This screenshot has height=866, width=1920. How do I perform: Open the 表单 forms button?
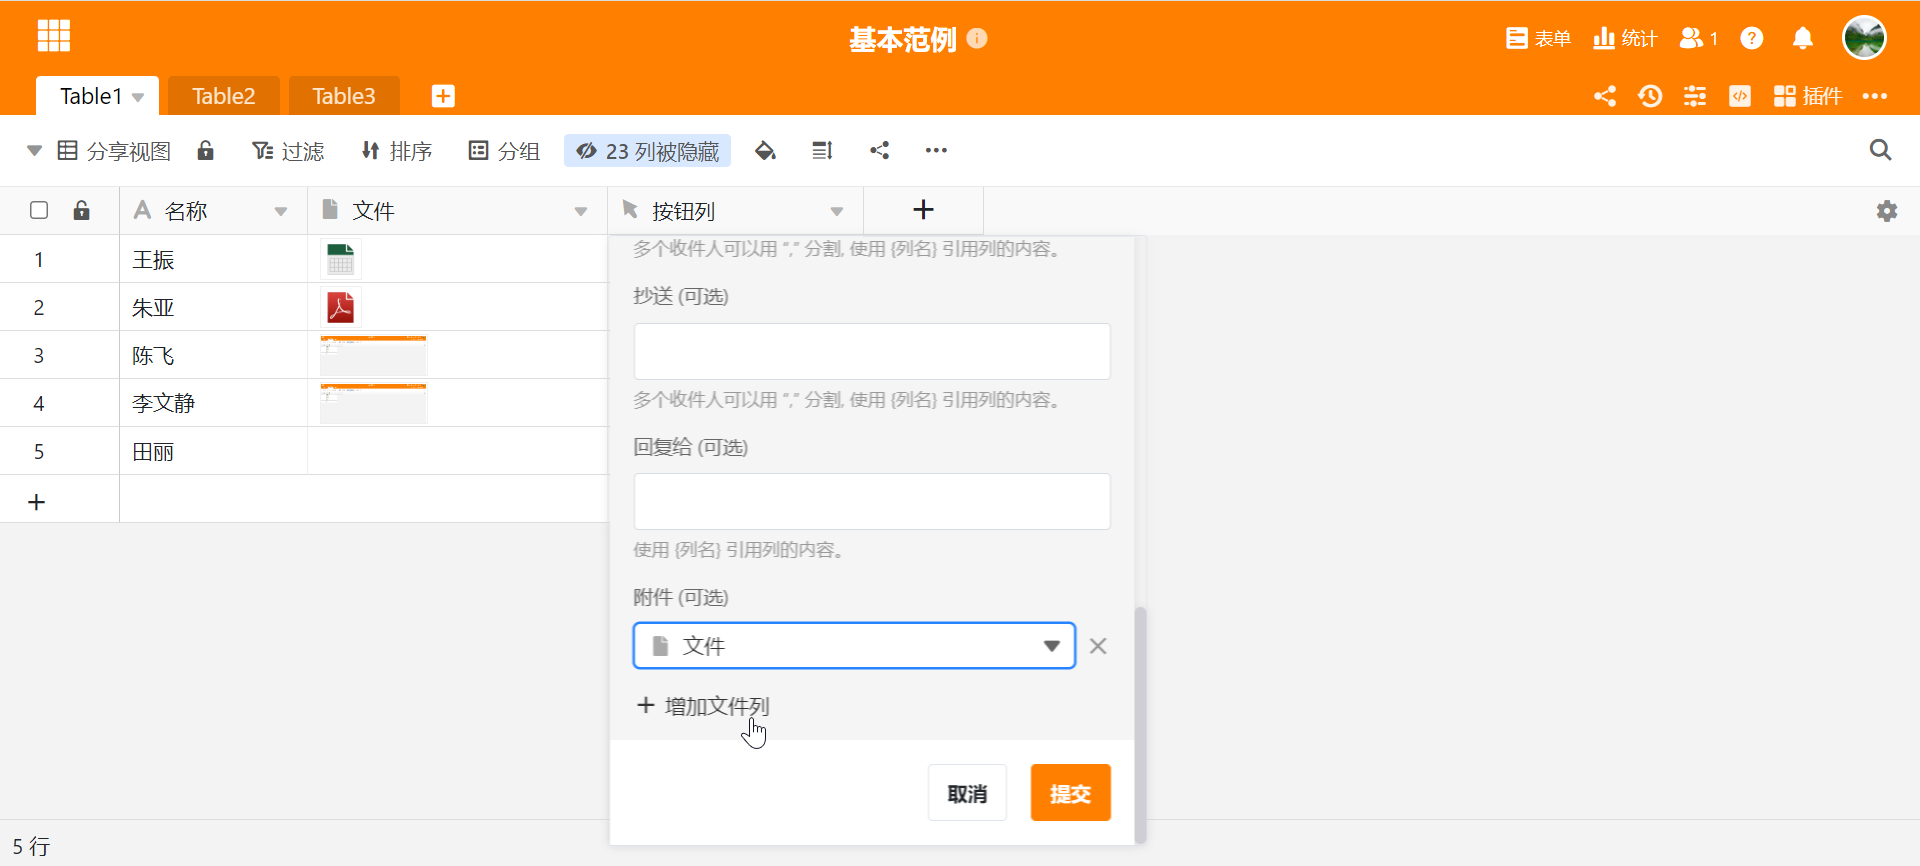(x=1538, y=38)
